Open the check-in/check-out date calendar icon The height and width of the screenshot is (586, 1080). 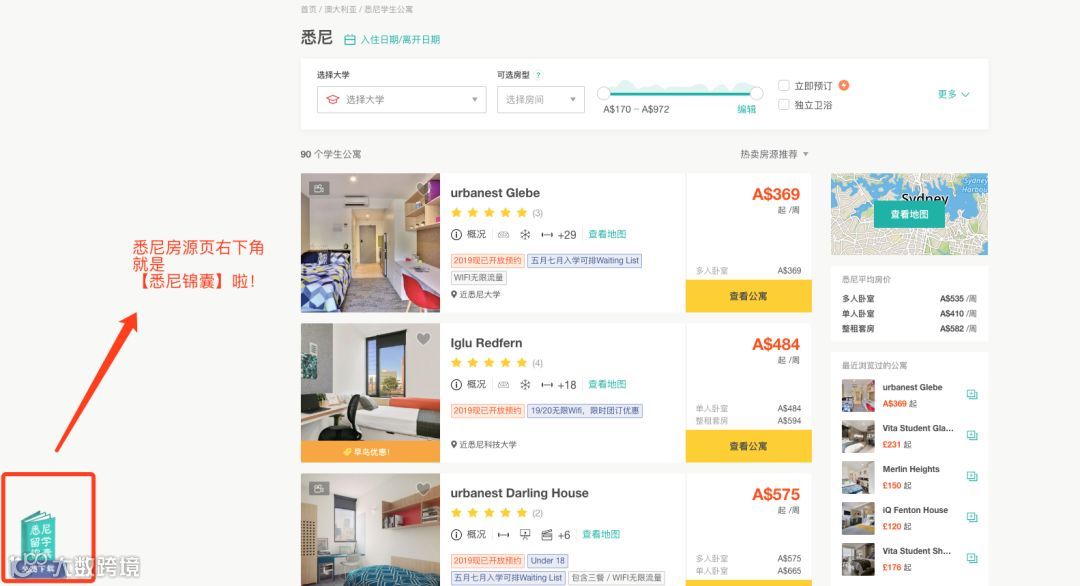coord(350,40)
